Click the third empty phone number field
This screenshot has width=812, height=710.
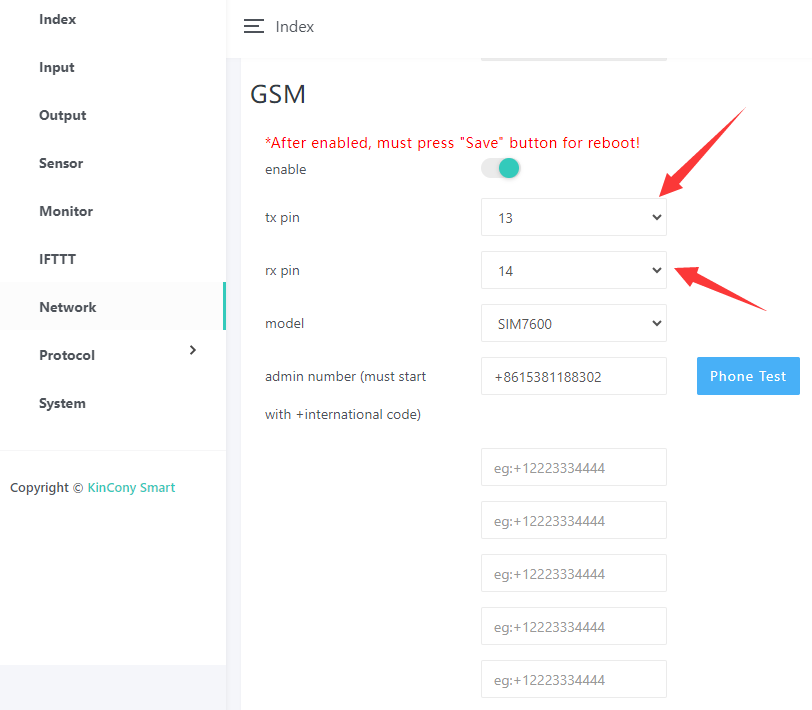pos(573,573)
